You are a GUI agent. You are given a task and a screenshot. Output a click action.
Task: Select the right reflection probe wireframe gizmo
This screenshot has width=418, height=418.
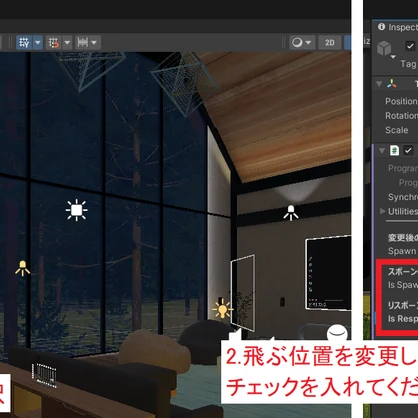click(x=185, y=85)
